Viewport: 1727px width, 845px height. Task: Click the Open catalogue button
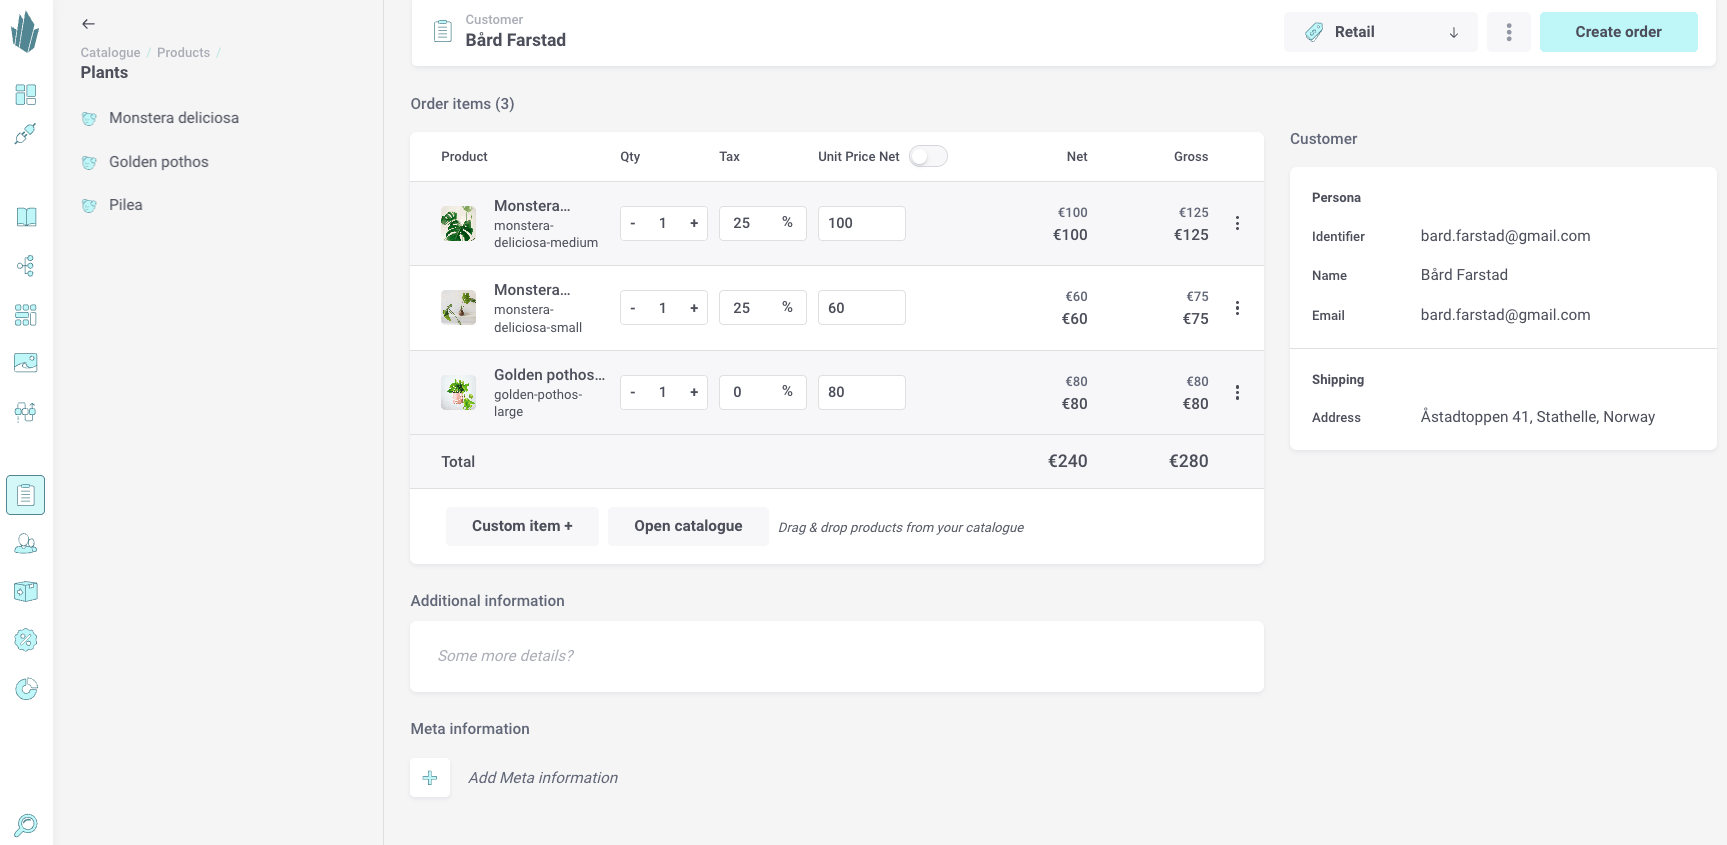(688, 526)
